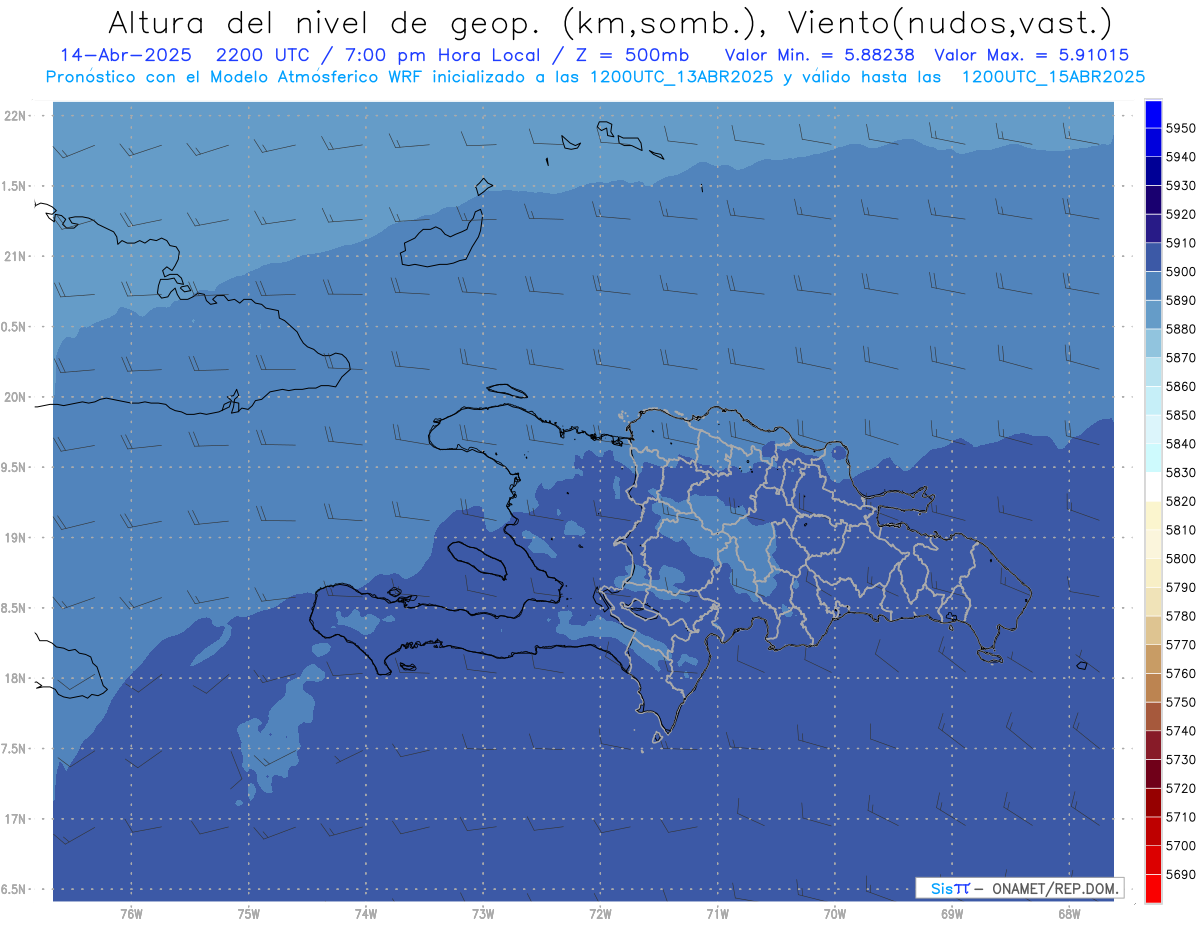This screenshot has height=927, width=1200.
Task: Click the 5930 colorbar label
Action: (1181, 186)
